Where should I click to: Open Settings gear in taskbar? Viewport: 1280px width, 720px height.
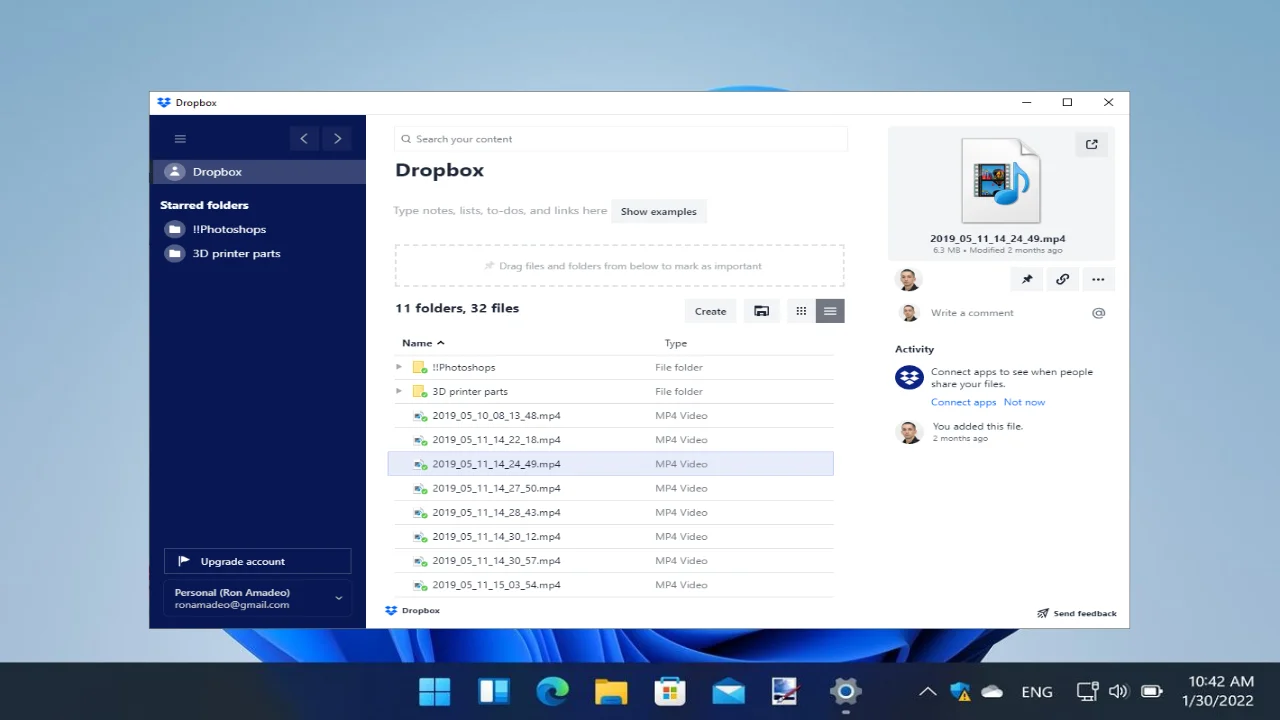(845, 691)
